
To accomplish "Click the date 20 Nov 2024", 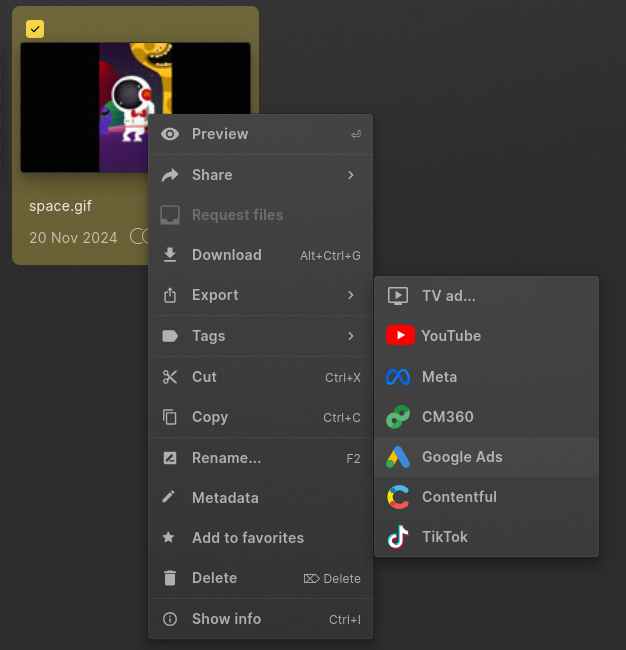I will tap(73, 238).
